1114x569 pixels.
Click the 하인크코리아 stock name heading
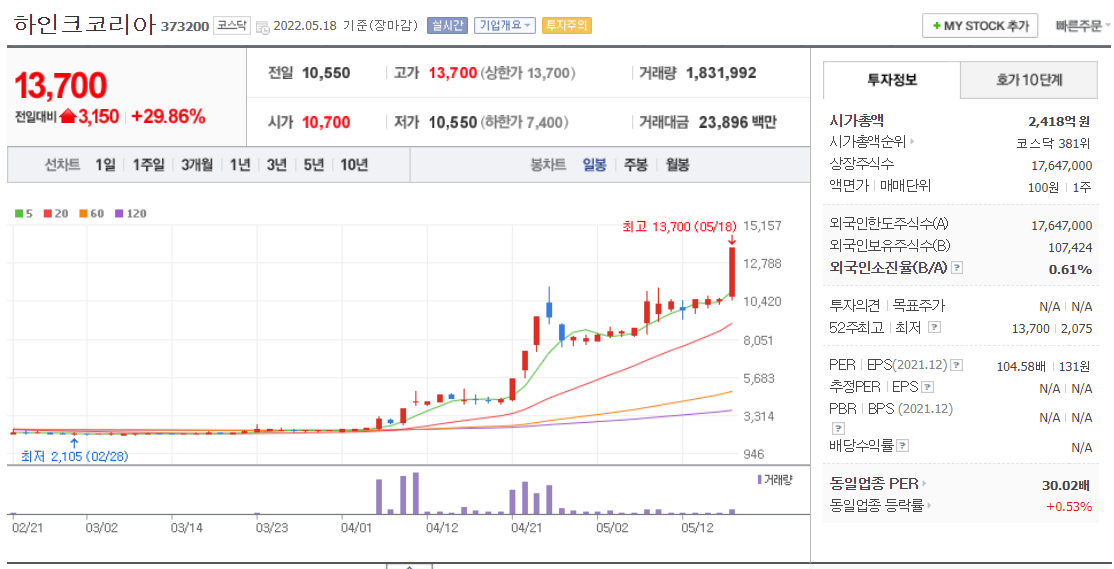[x=85, y=24]
